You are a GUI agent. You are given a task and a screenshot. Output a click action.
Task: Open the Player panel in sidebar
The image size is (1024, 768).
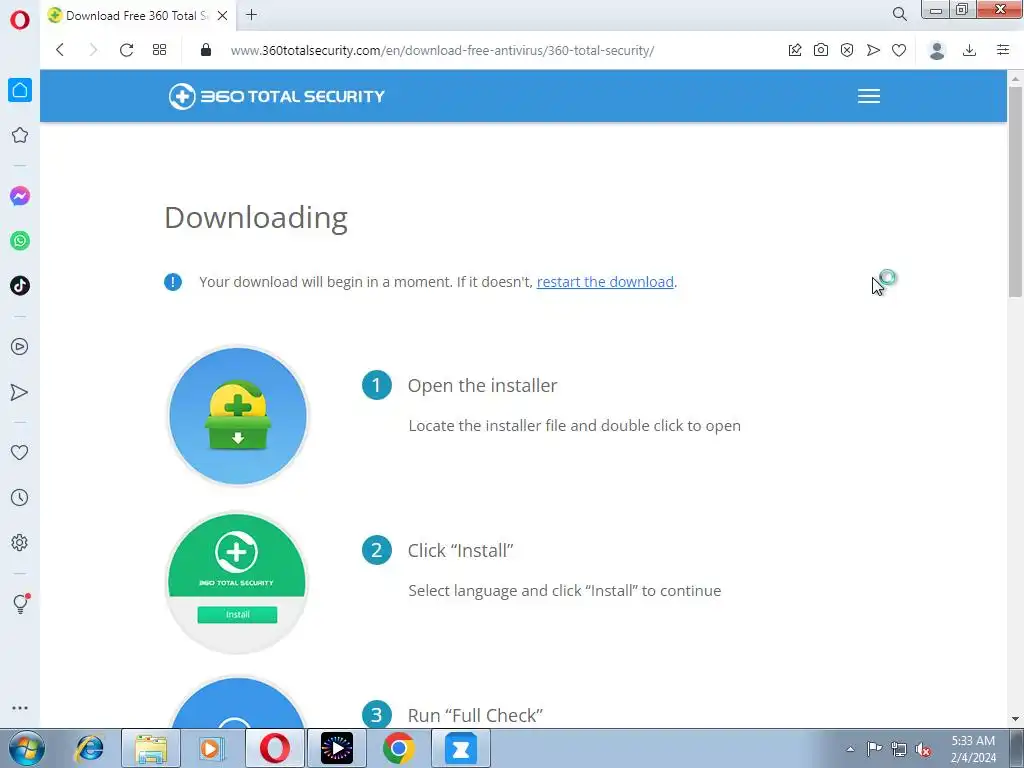20,347
